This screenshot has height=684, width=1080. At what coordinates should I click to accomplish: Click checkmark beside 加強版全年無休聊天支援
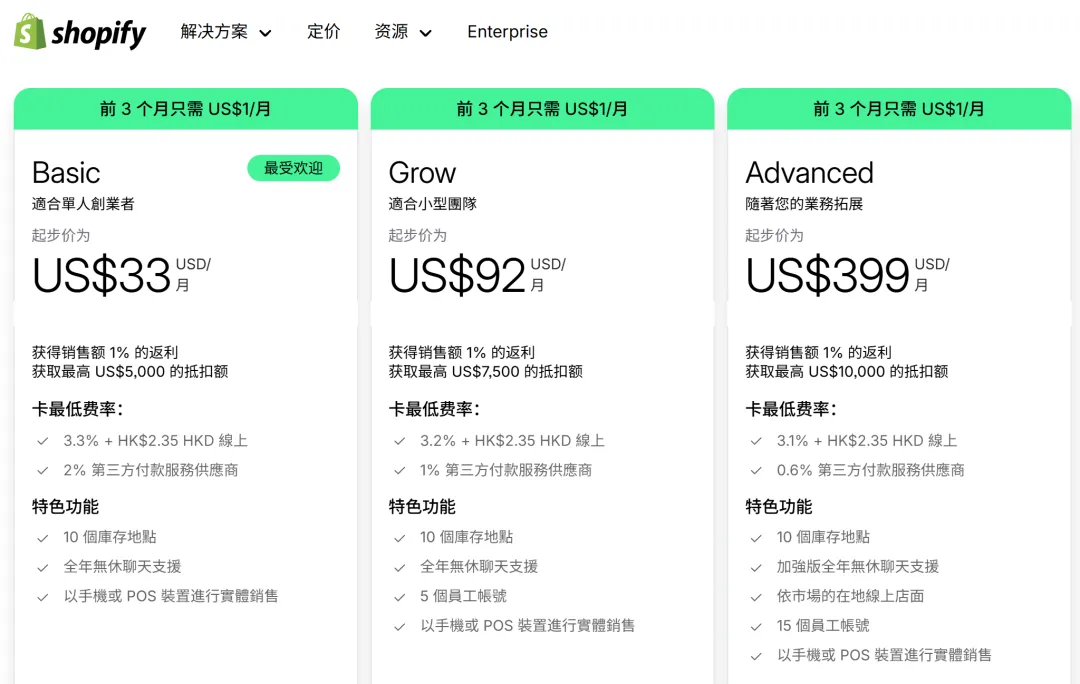(757, 567)
